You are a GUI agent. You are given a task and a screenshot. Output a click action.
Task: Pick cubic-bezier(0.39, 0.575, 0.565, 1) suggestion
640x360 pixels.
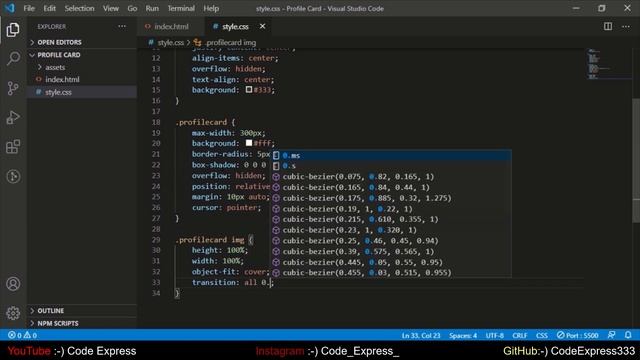coord(392,251)
